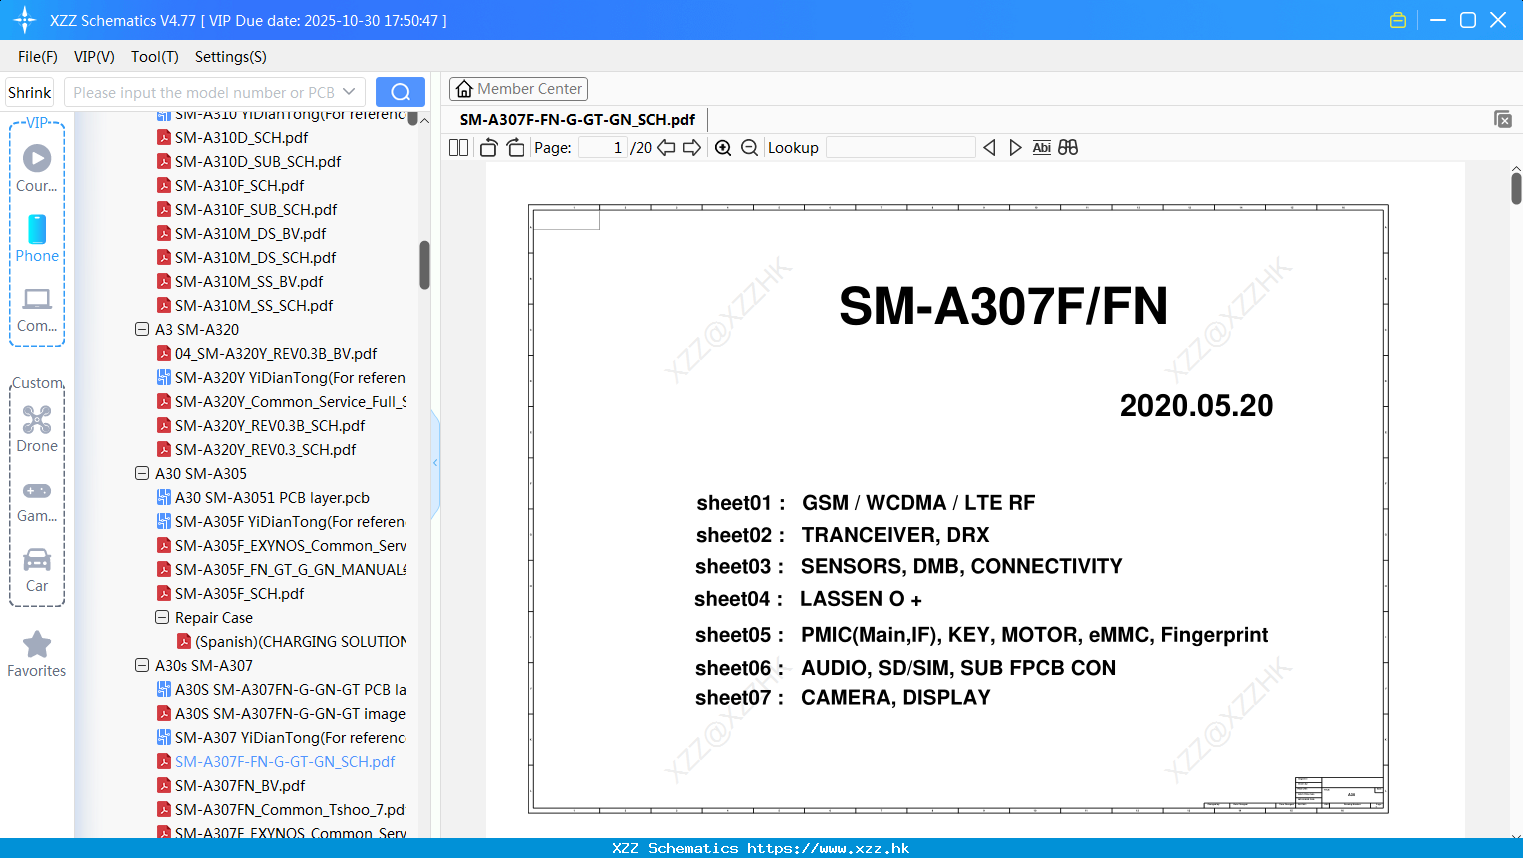
Task: Open the VIP(V) menu
Action: coord(94,57)
